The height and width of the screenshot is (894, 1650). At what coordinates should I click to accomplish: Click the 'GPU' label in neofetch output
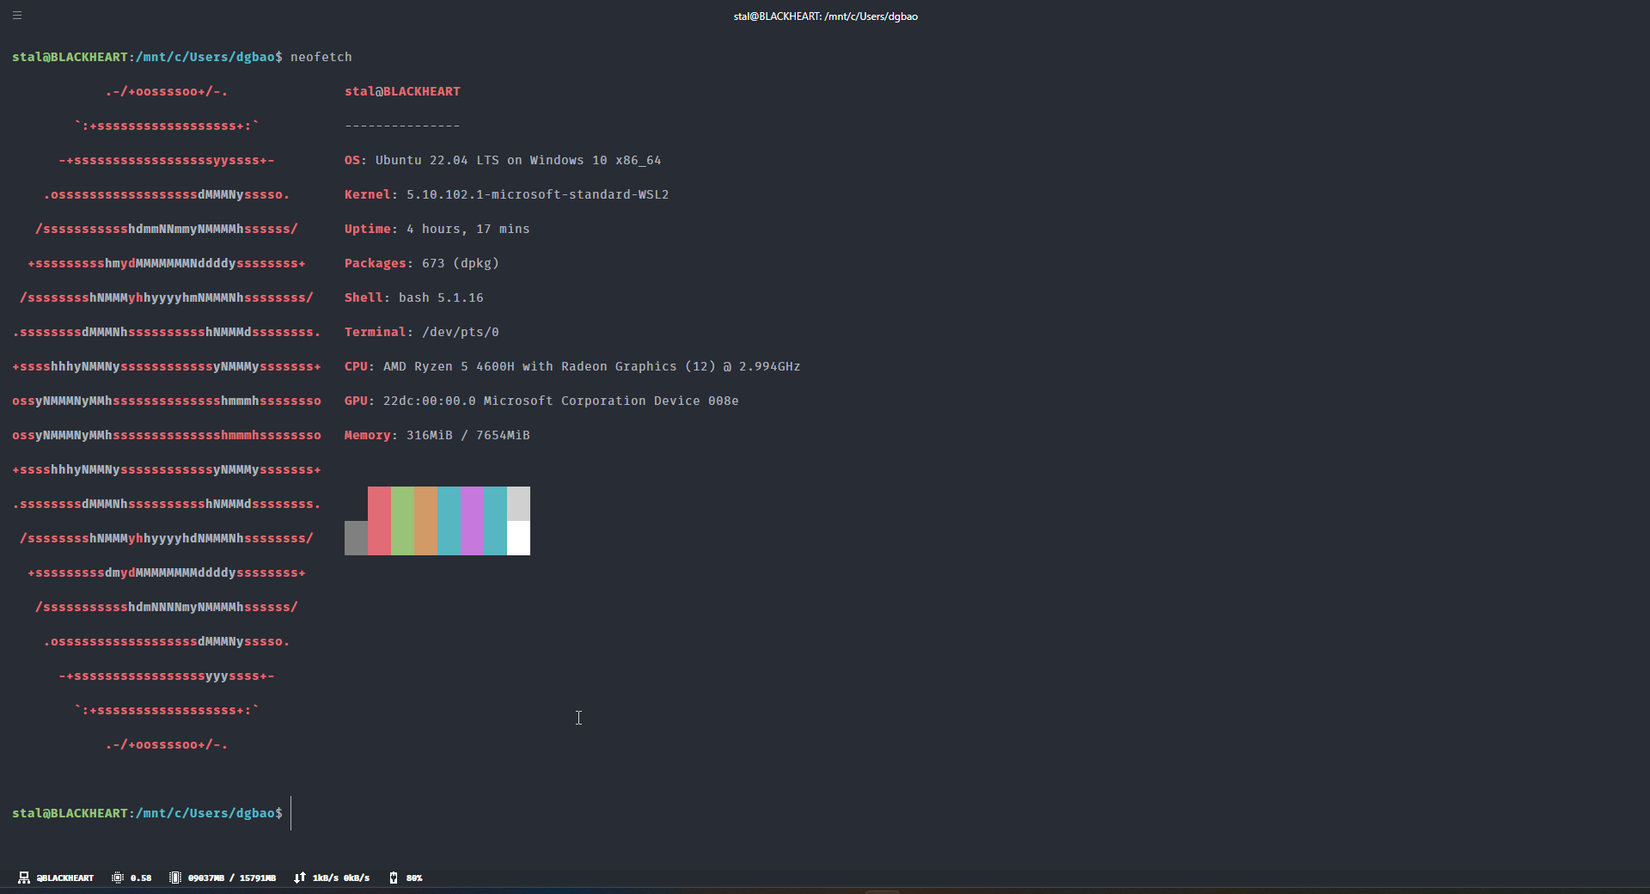coord(356,401)
